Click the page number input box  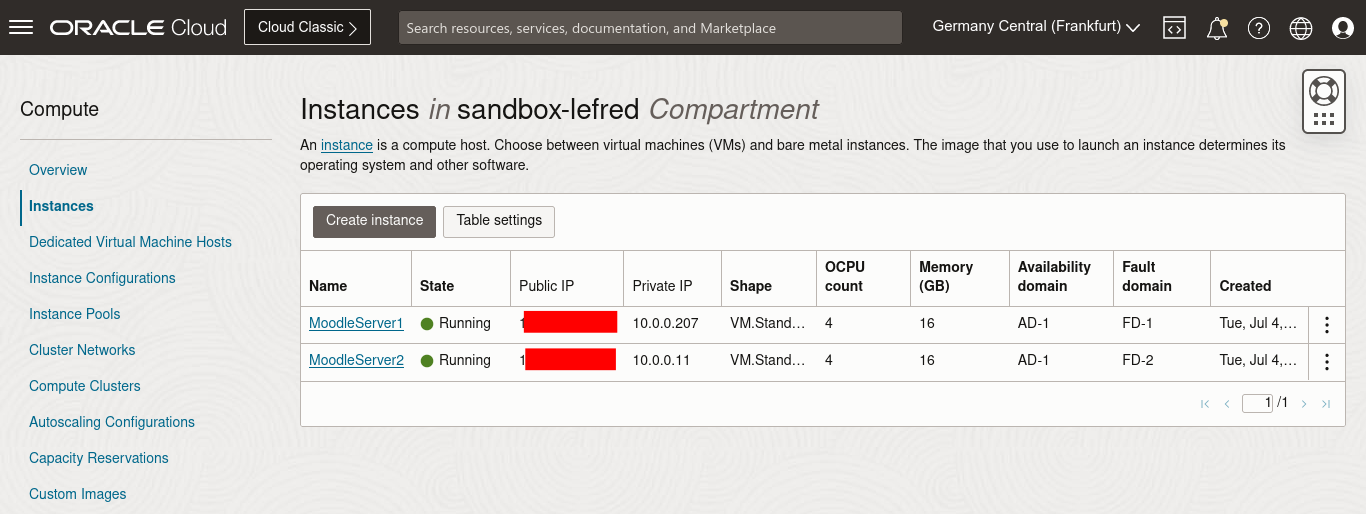click(1257, 403)
